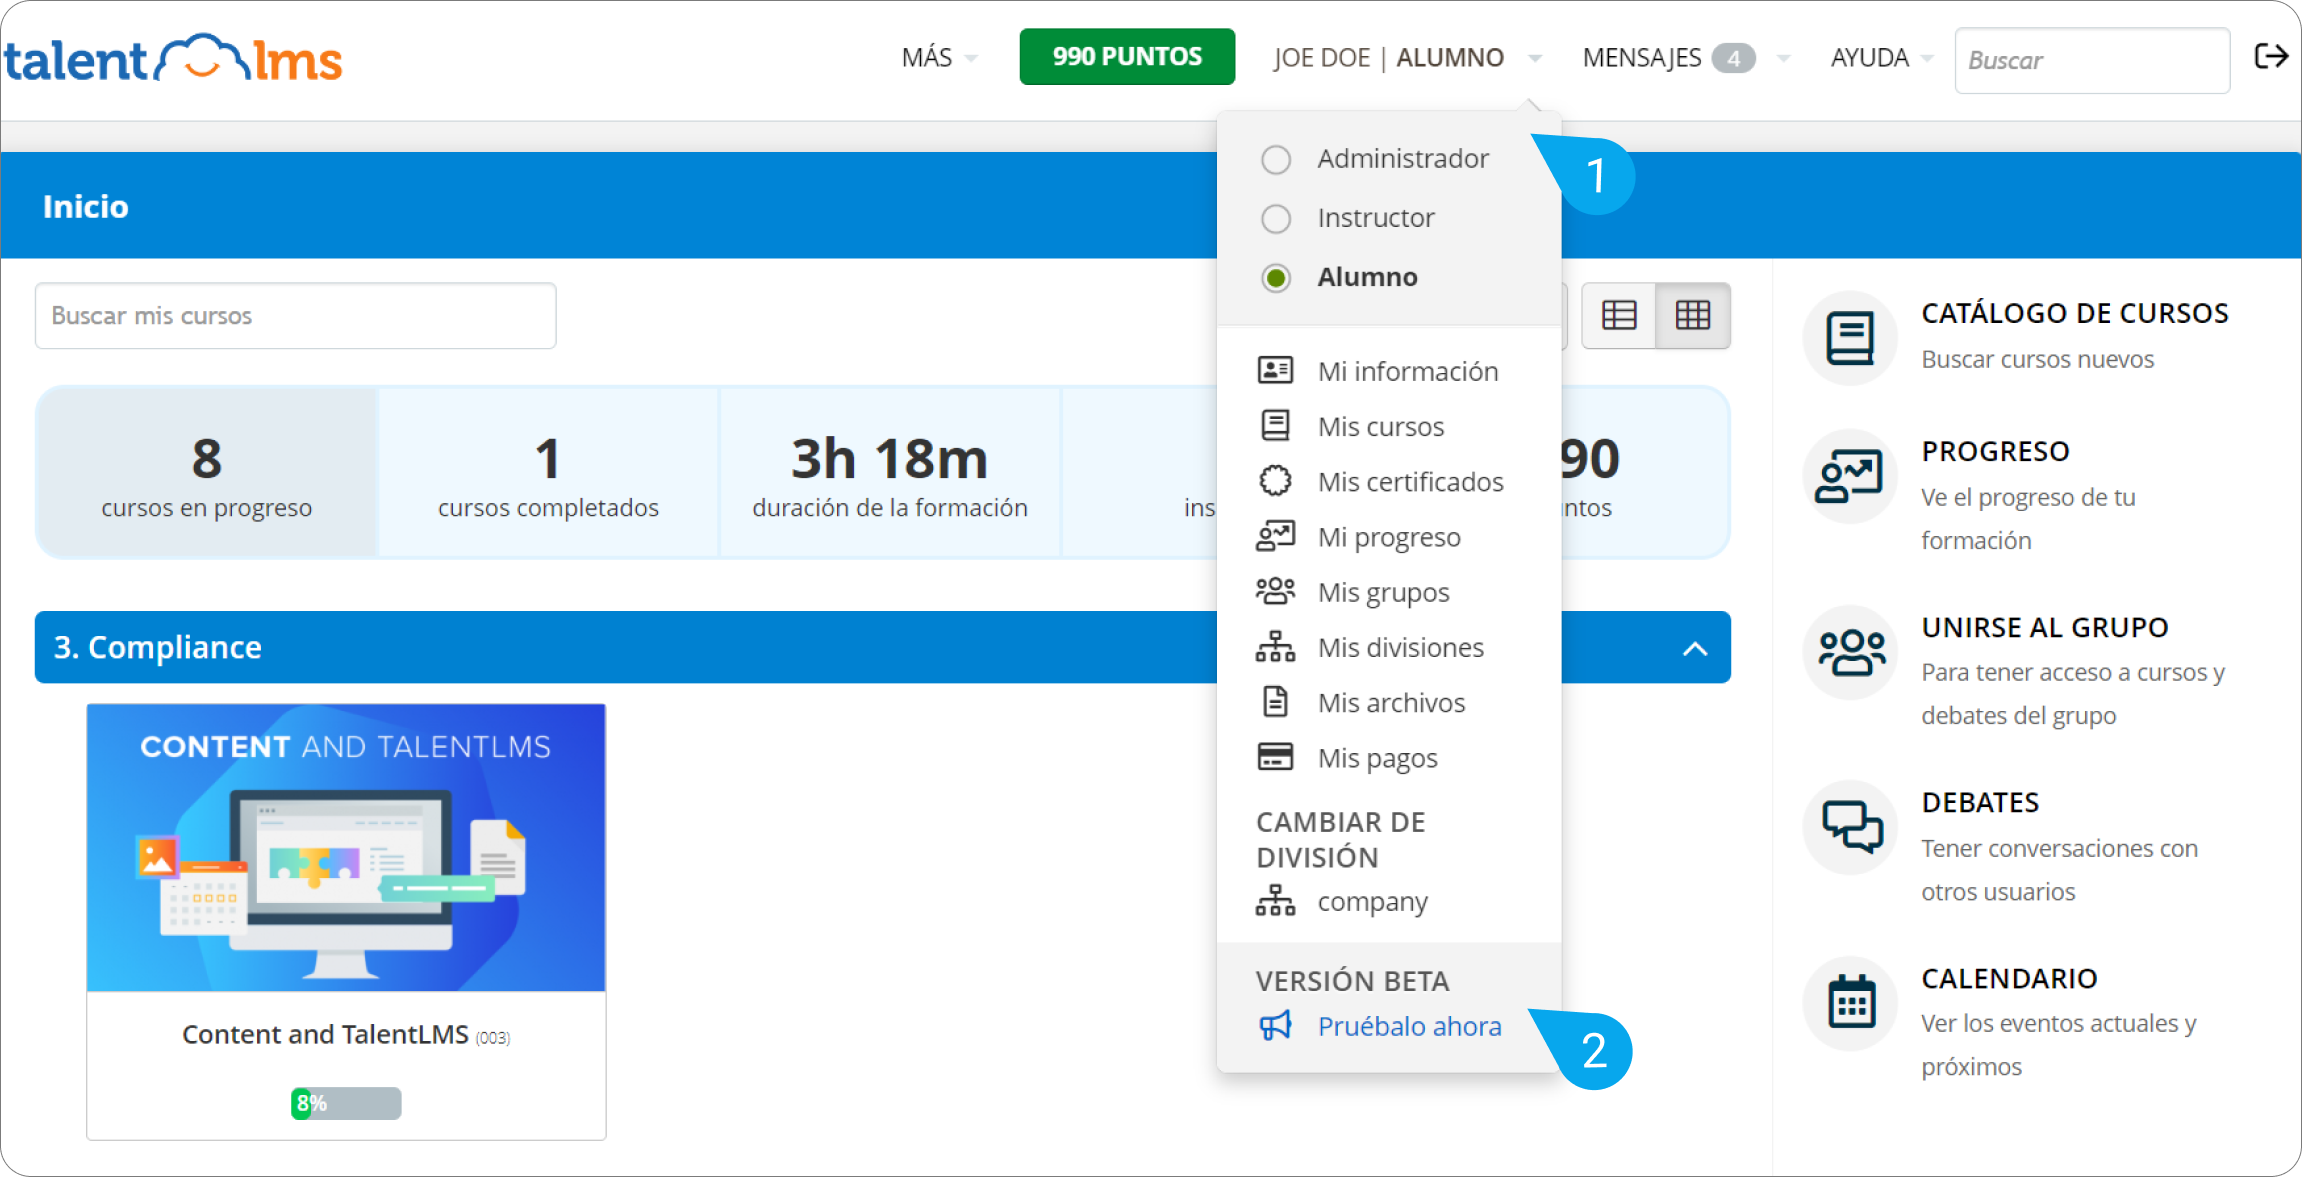Click the 3h 18m duración tile
The image size is (2302, 1177).
[890, 473]
